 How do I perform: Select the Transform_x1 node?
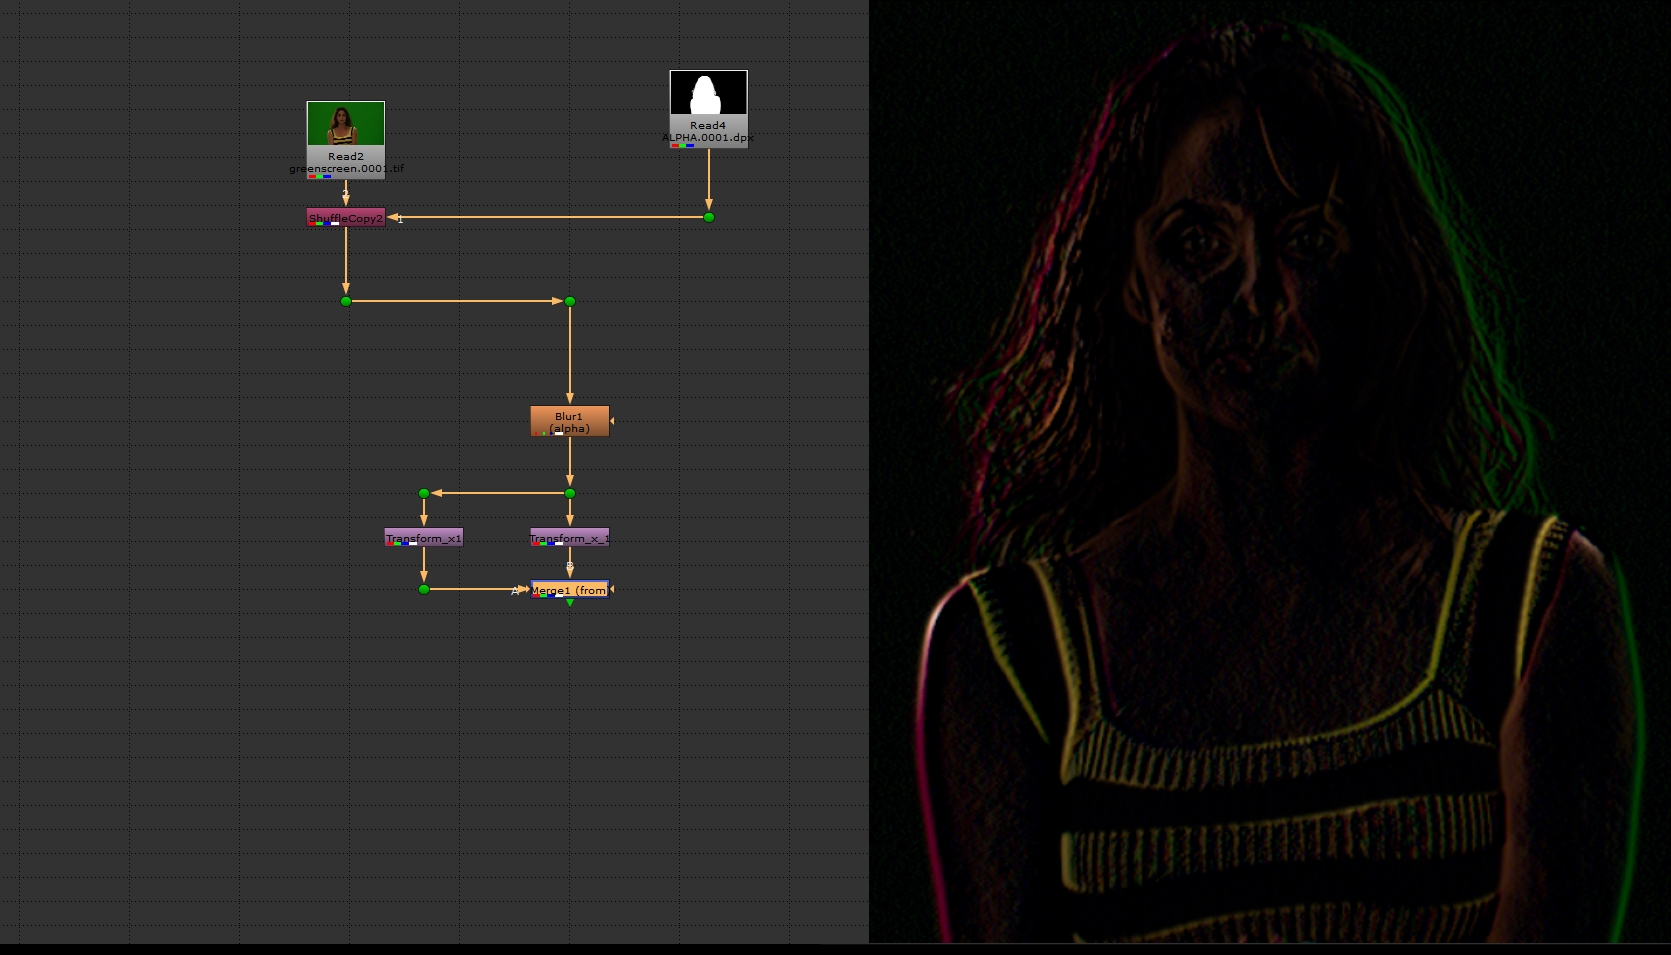[x=424, y=538]
